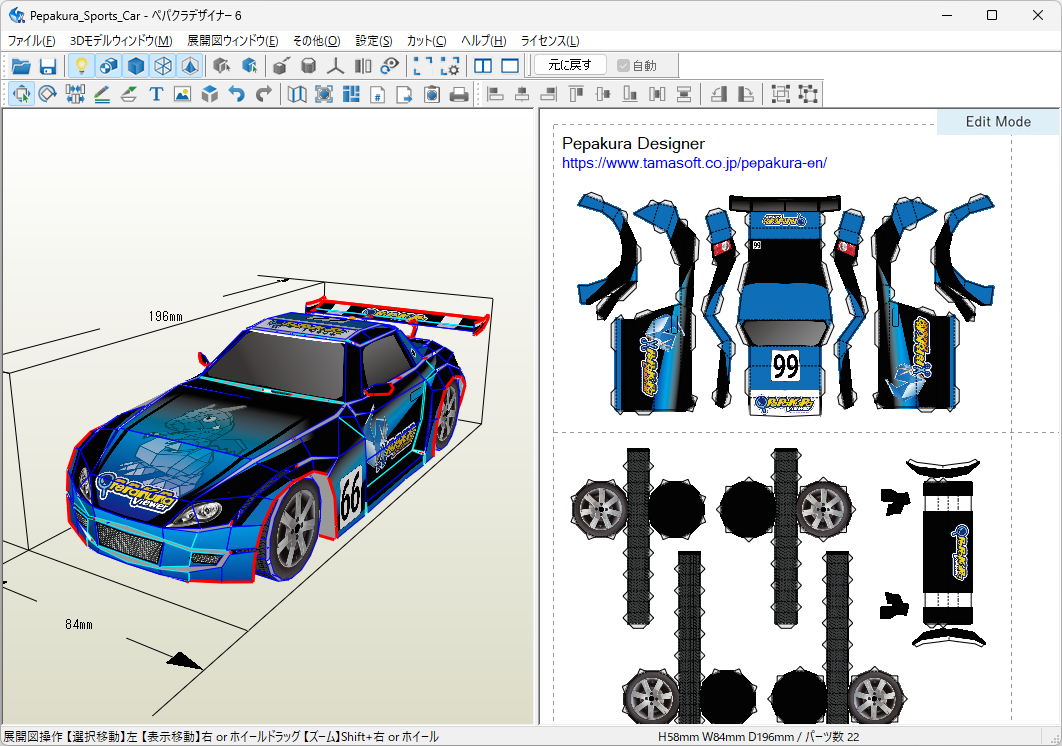Switch to the split two-pane window layout
Viewport: 1062px width, 746px height.
(x=483, y=66)
